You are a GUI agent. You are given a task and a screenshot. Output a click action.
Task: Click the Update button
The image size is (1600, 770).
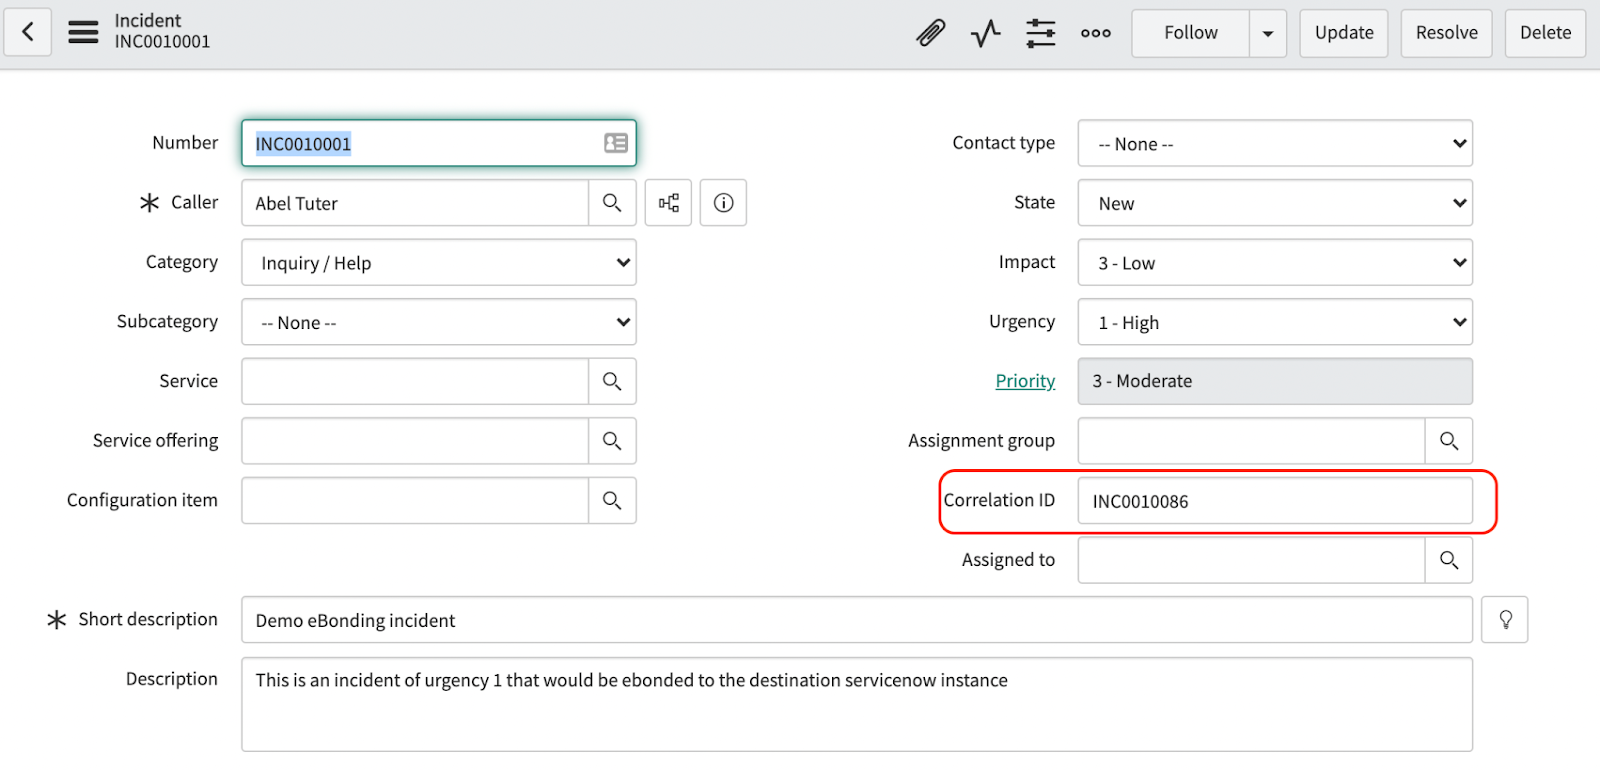pyautogui.click(x=1344, y=33)
